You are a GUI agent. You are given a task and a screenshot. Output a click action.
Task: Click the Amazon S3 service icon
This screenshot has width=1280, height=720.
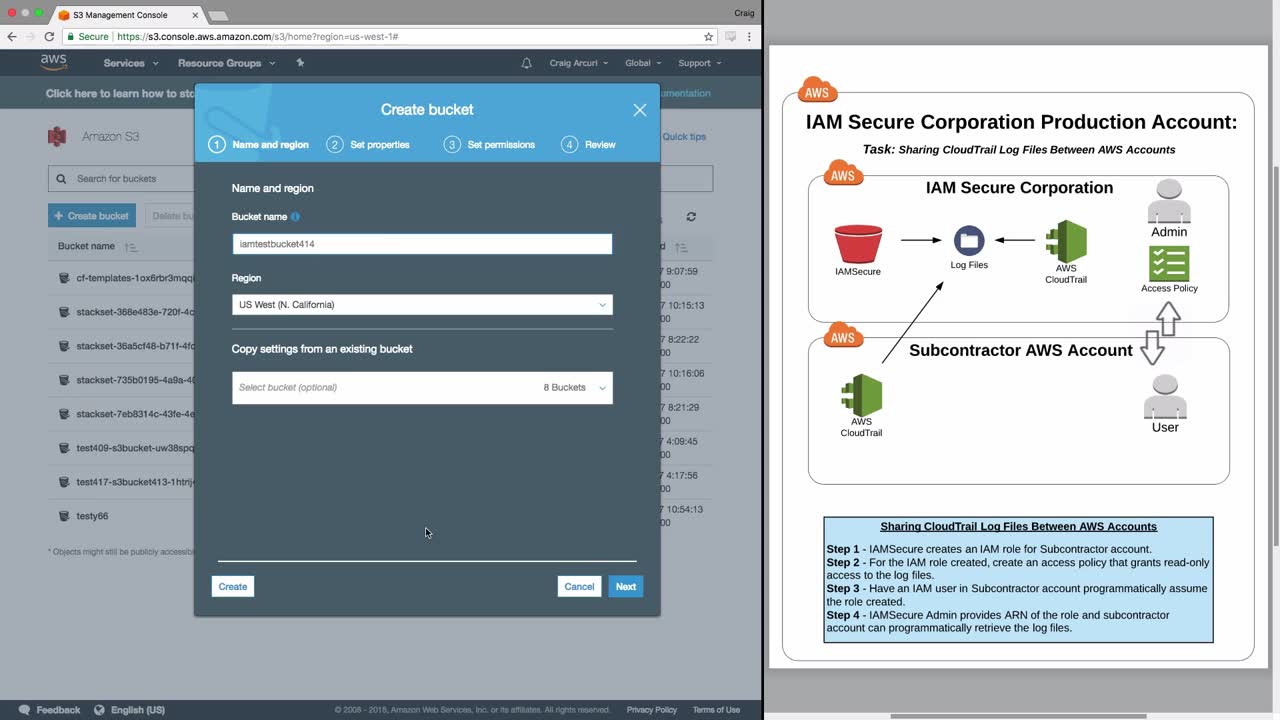[x=57, y=136]
